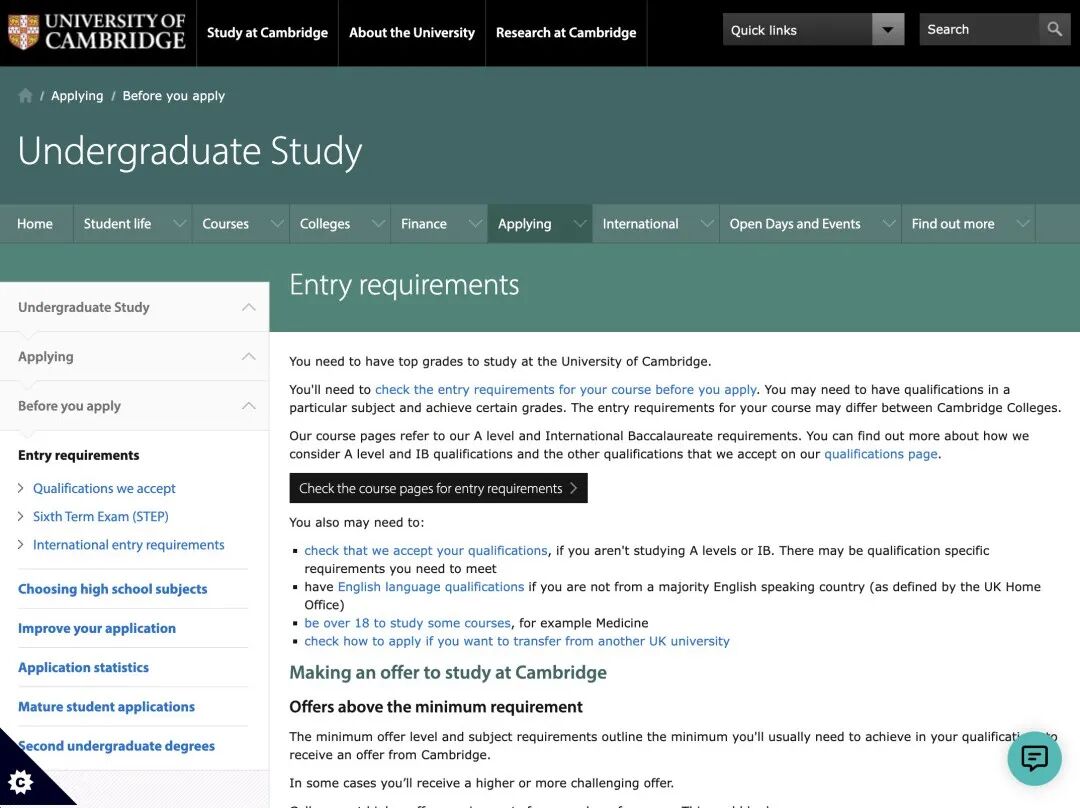Expand the Applying menu chevron in the nav bar
The image size is (1080, 808).
580,223
